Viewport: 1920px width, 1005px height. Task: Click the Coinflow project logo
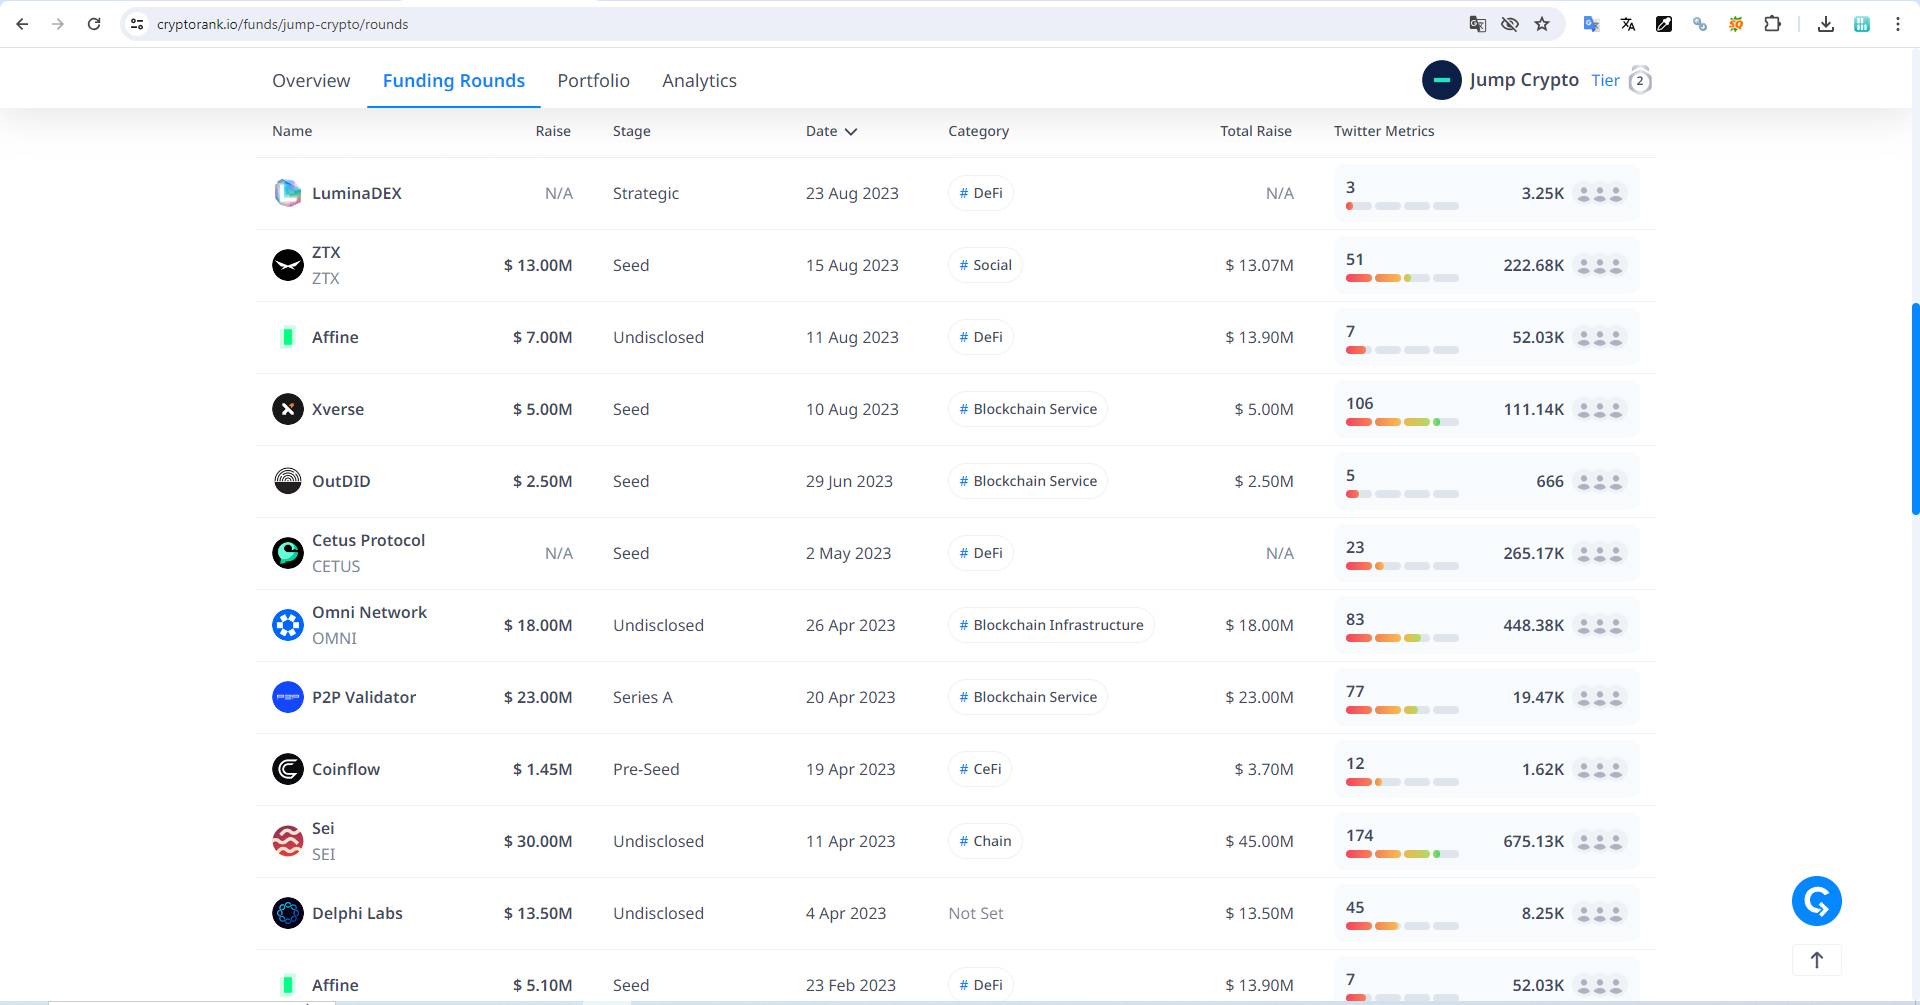(288, 769)
